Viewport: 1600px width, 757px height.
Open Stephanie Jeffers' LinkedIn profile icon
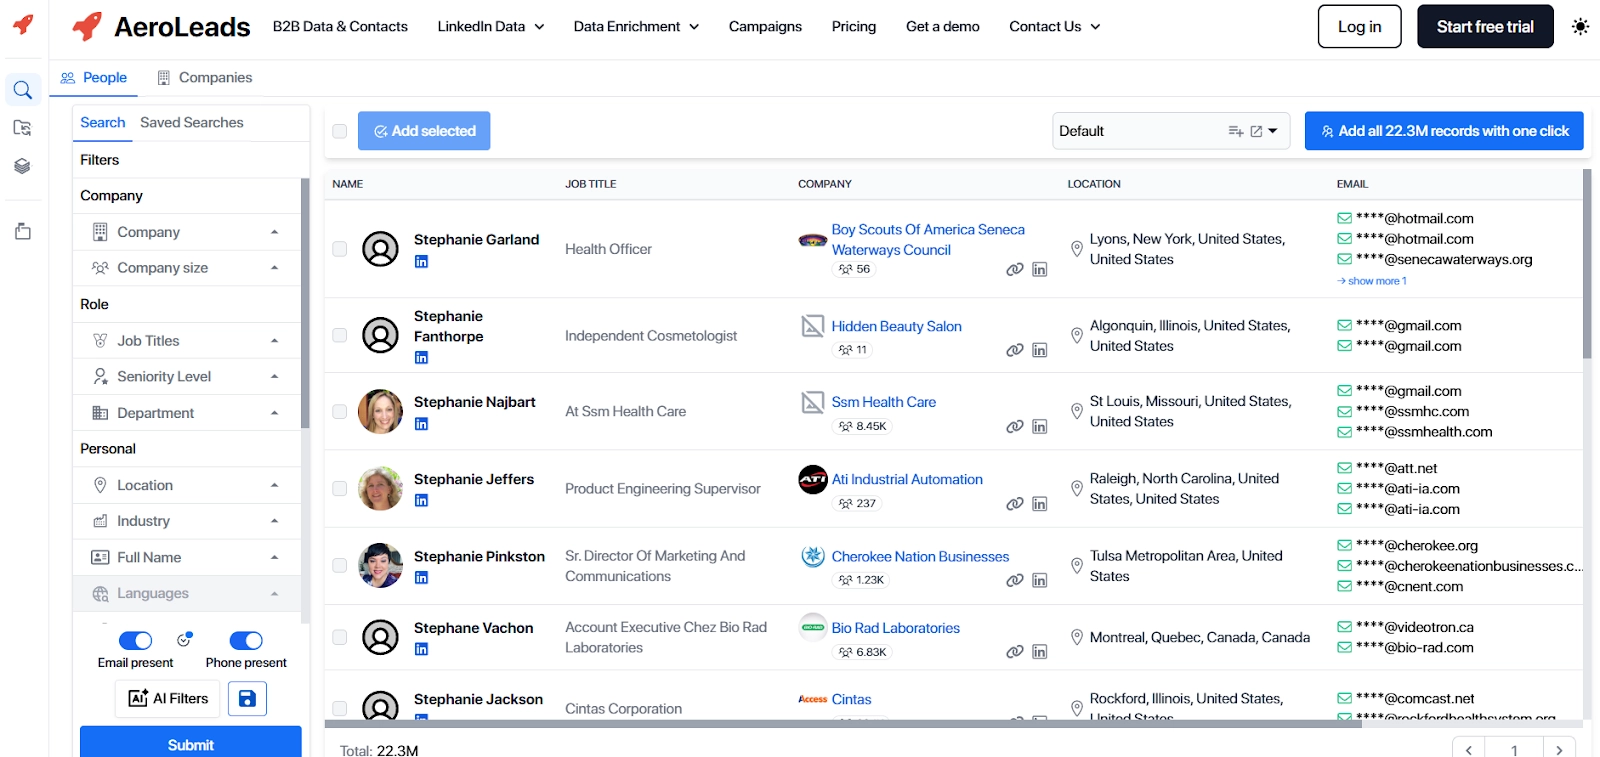click(421, 501)
